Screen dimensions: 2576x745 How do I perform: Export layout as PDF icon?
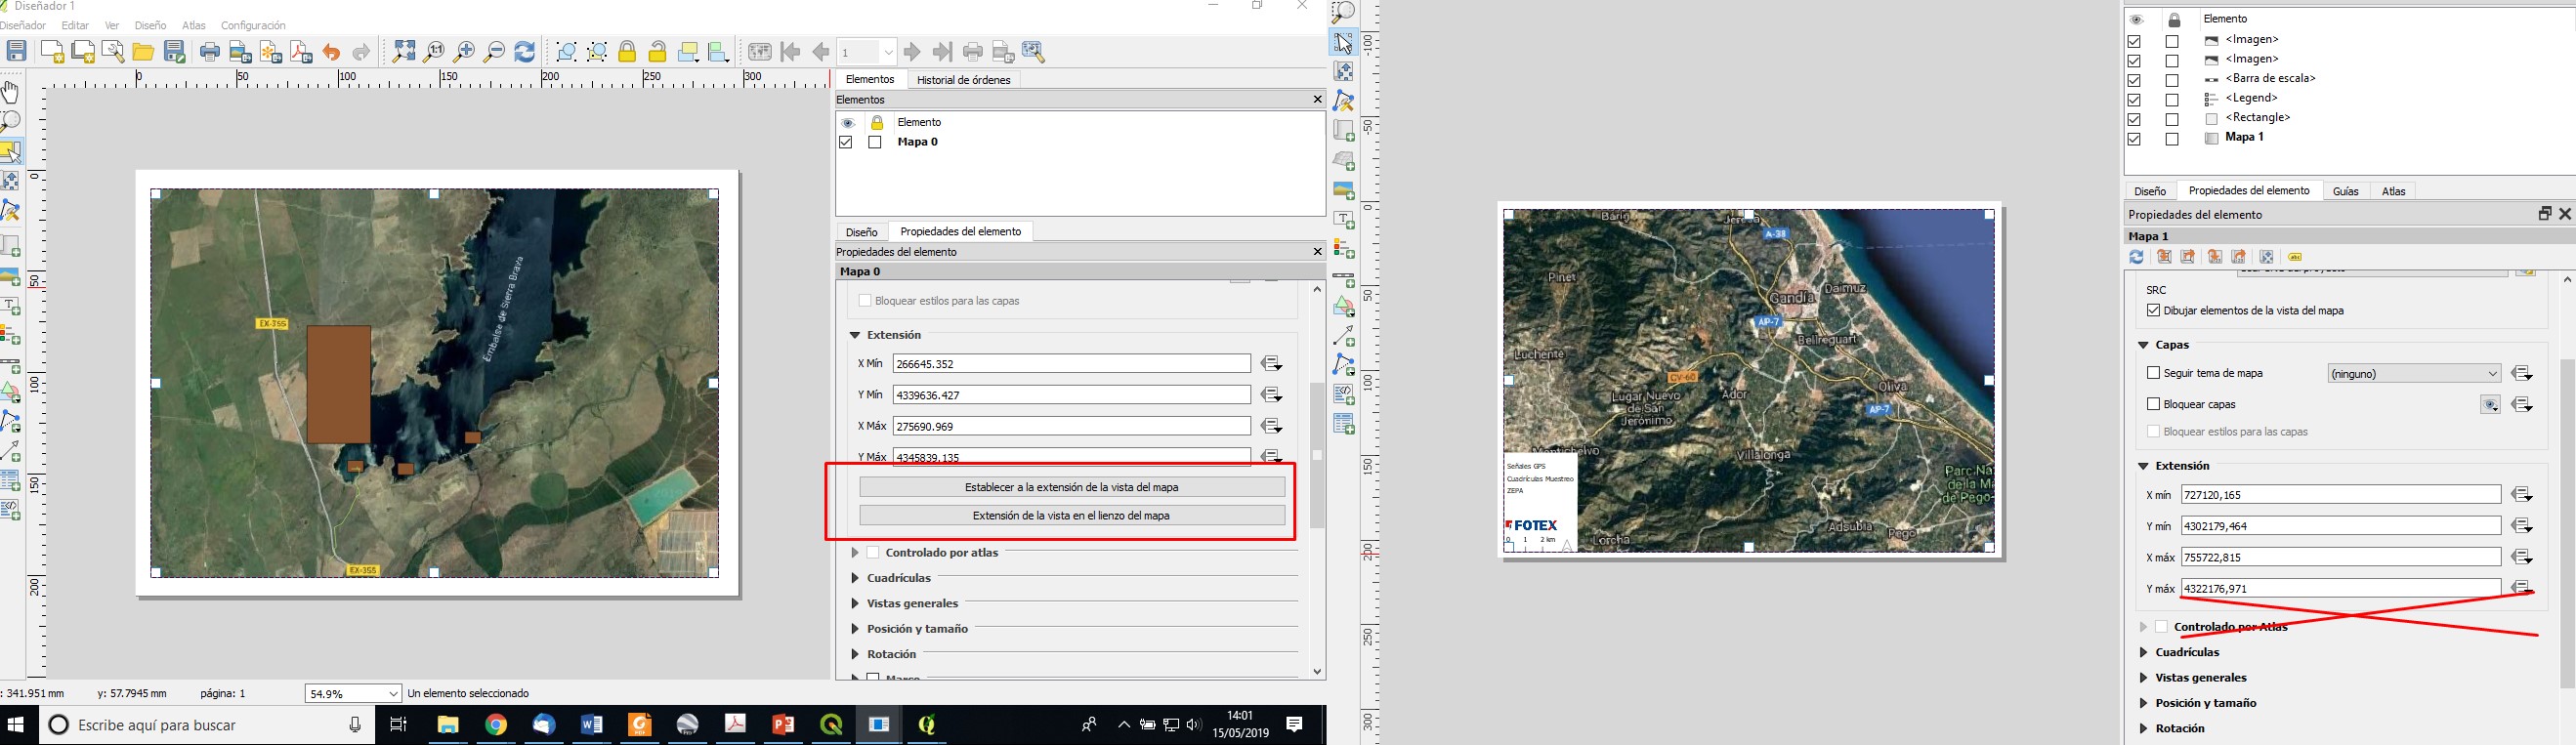coord(301,52)
